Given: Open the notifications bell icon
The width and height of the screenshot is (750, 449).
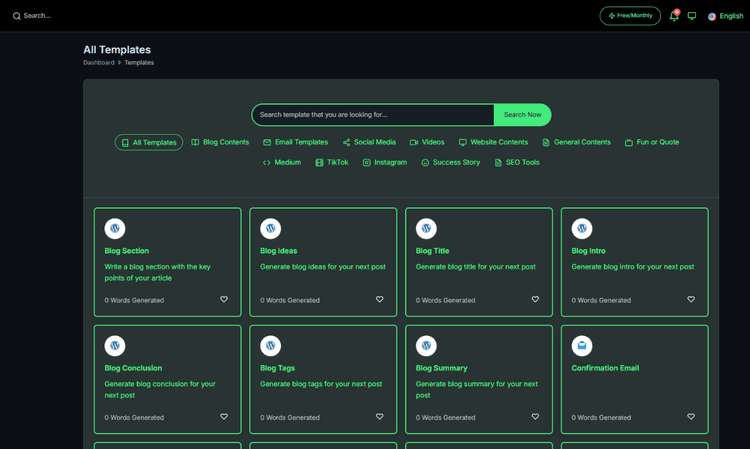Looking at the screenshot, I should coord(674,16).
